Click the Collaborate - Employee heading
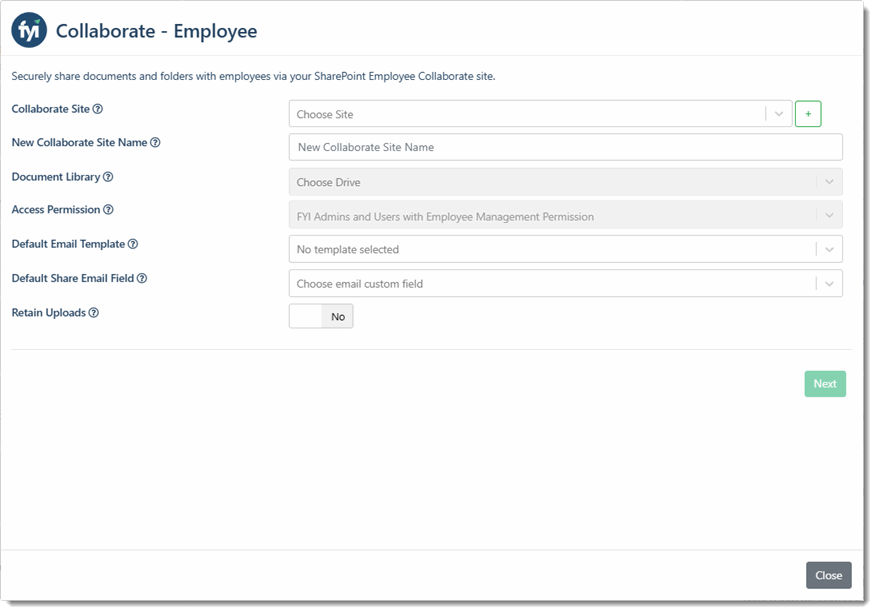Image resolution: width=871 pixels, height=608 pixels. [157, 31]
